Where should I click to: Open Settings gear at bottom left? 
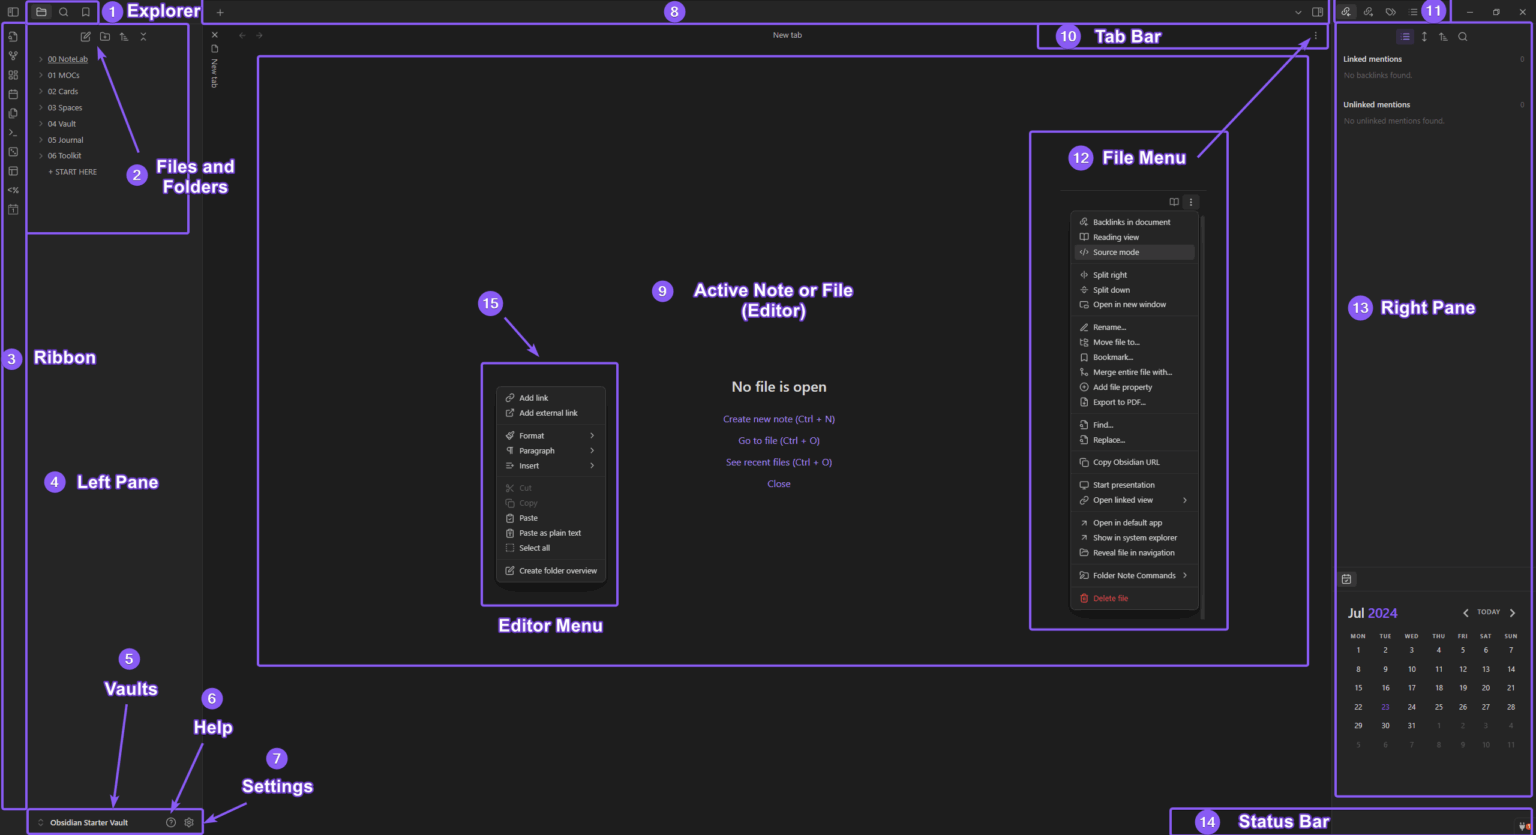tap(189, 822)
